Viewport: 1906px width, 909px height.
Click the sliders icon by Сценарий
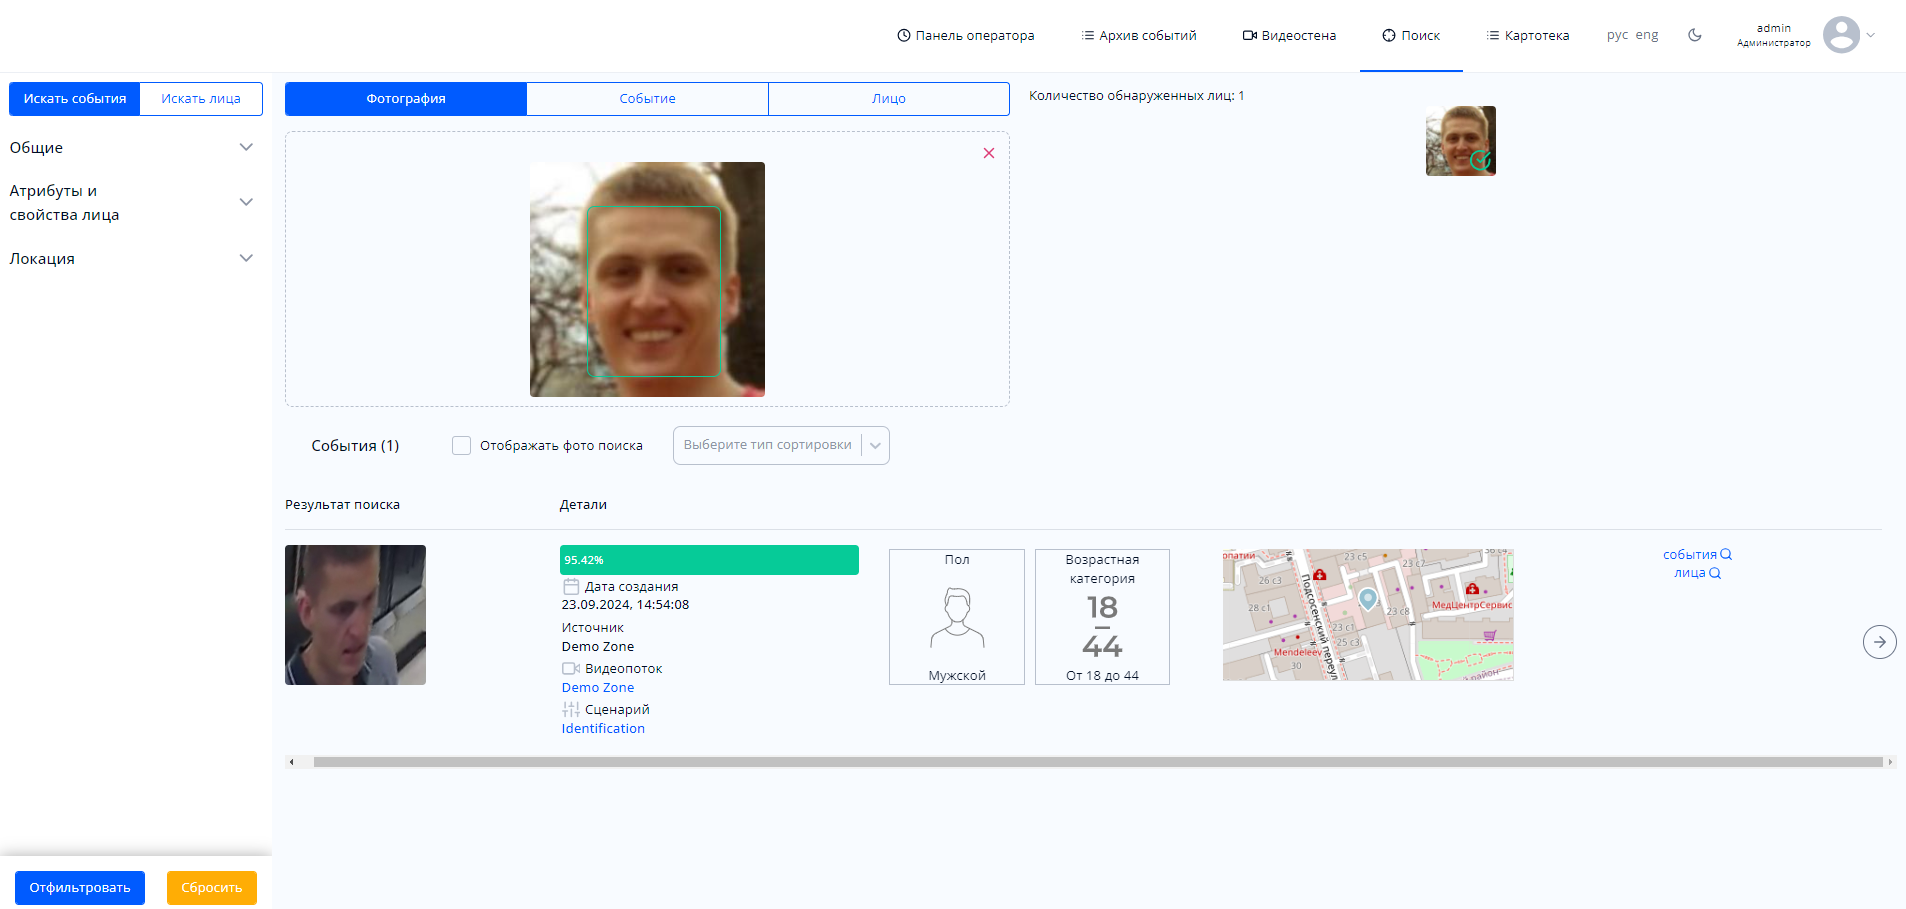[x=571, y=710]
